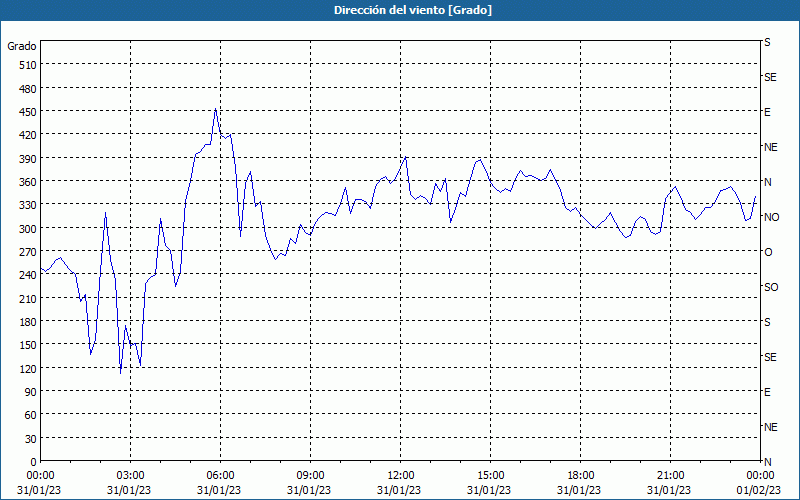Image resolution: width=800 pixels, height=500 pixels.
Task: Click the chart title "Dirección del viento [Grado]"
Action: [x=413, y=10]
